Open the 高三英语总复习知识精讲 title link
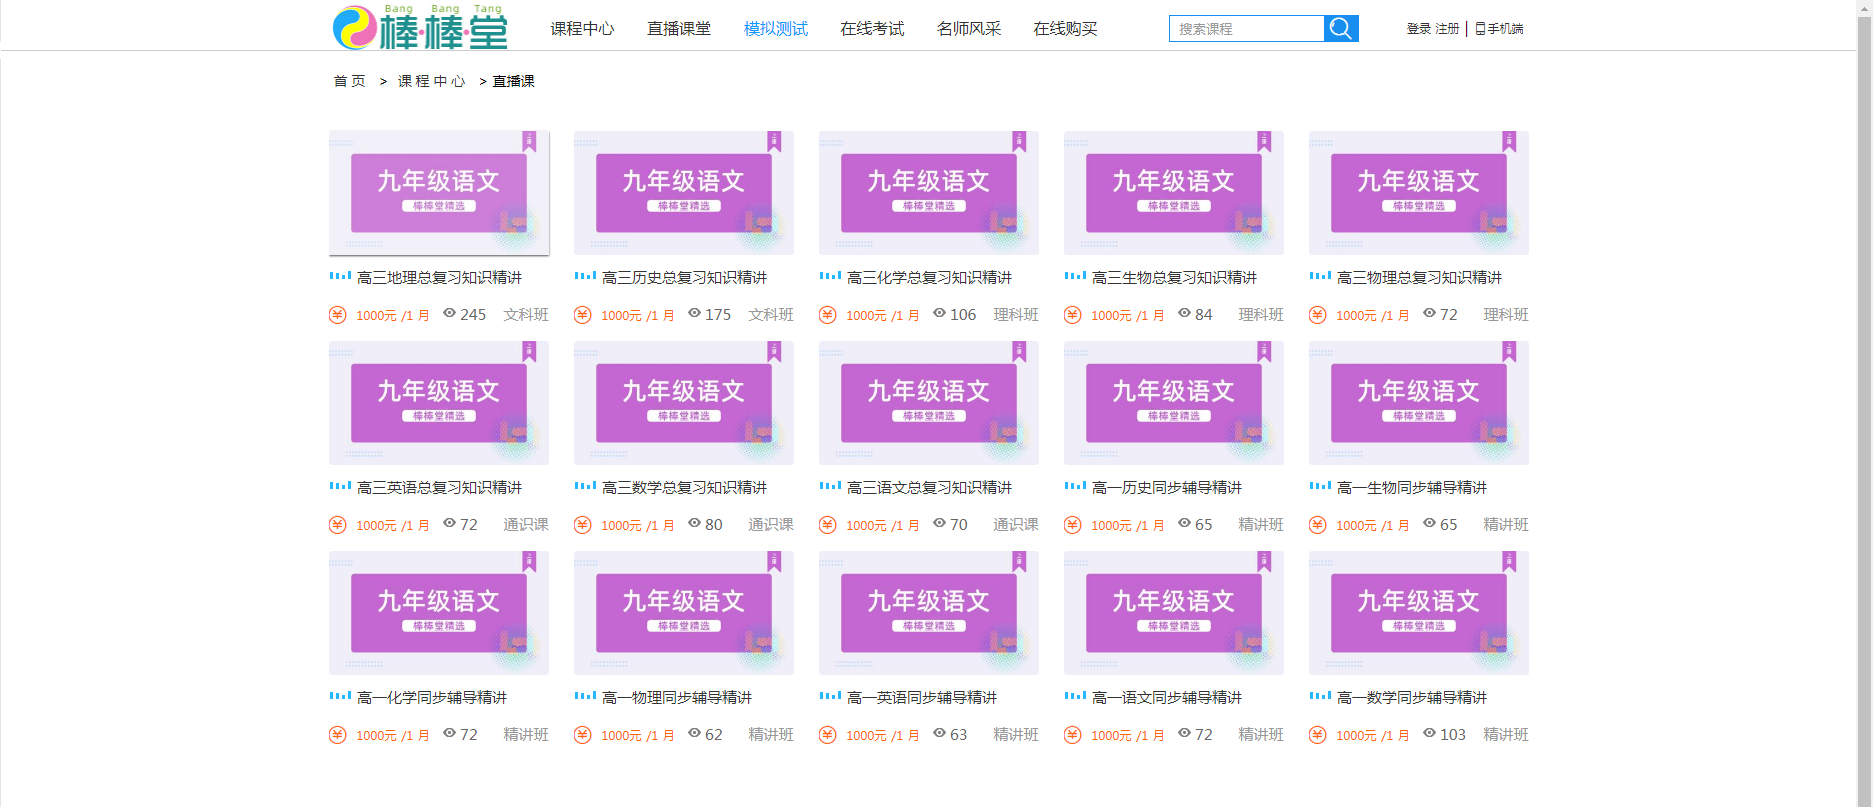1873x807 pixels. (x=439, y=488)
